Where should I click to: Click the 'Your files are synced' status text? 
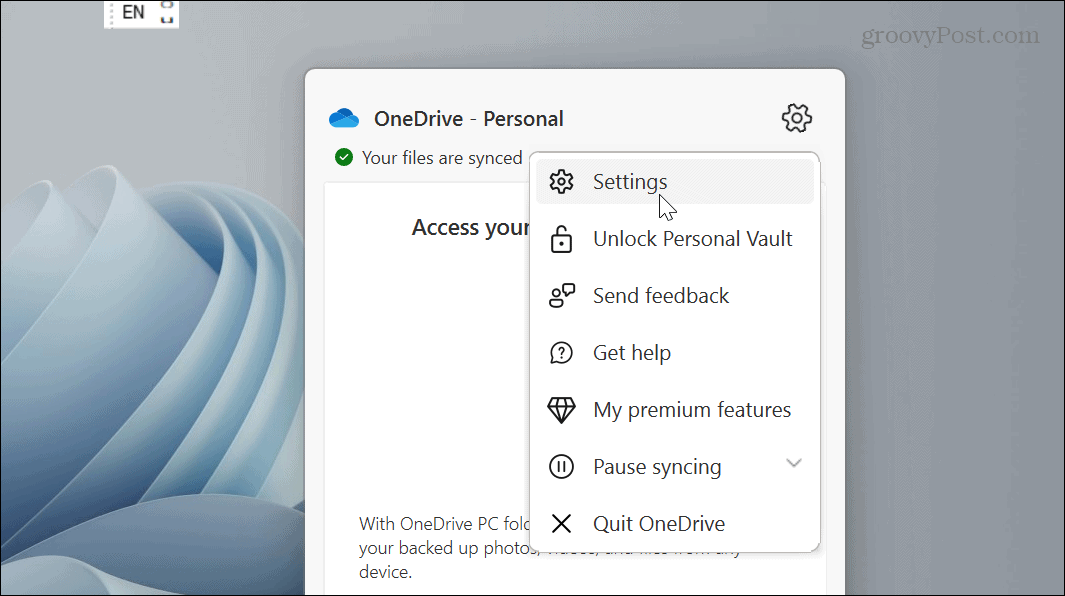[442, 158]
